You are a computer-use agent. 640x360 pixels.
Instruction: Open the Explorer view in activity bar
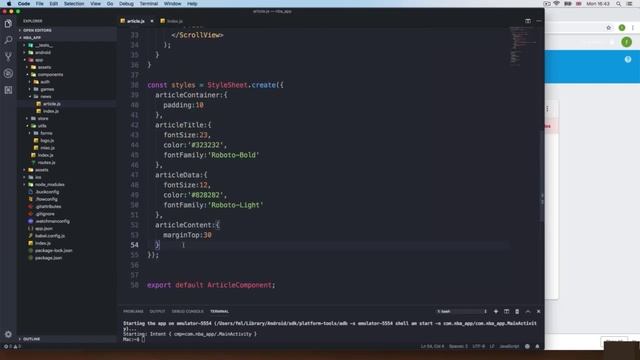8,24
